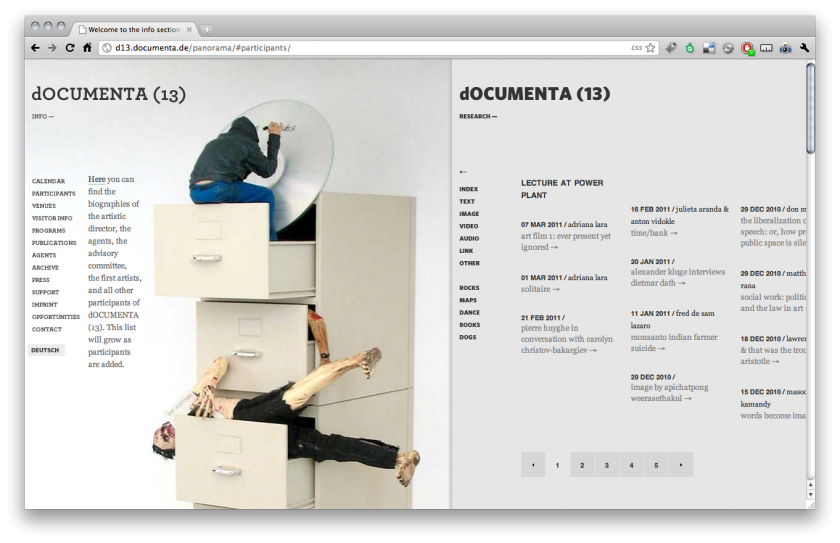The image size is (840, 543).
Task: Click the INFO heading link
Action: (x=42, y=116)
